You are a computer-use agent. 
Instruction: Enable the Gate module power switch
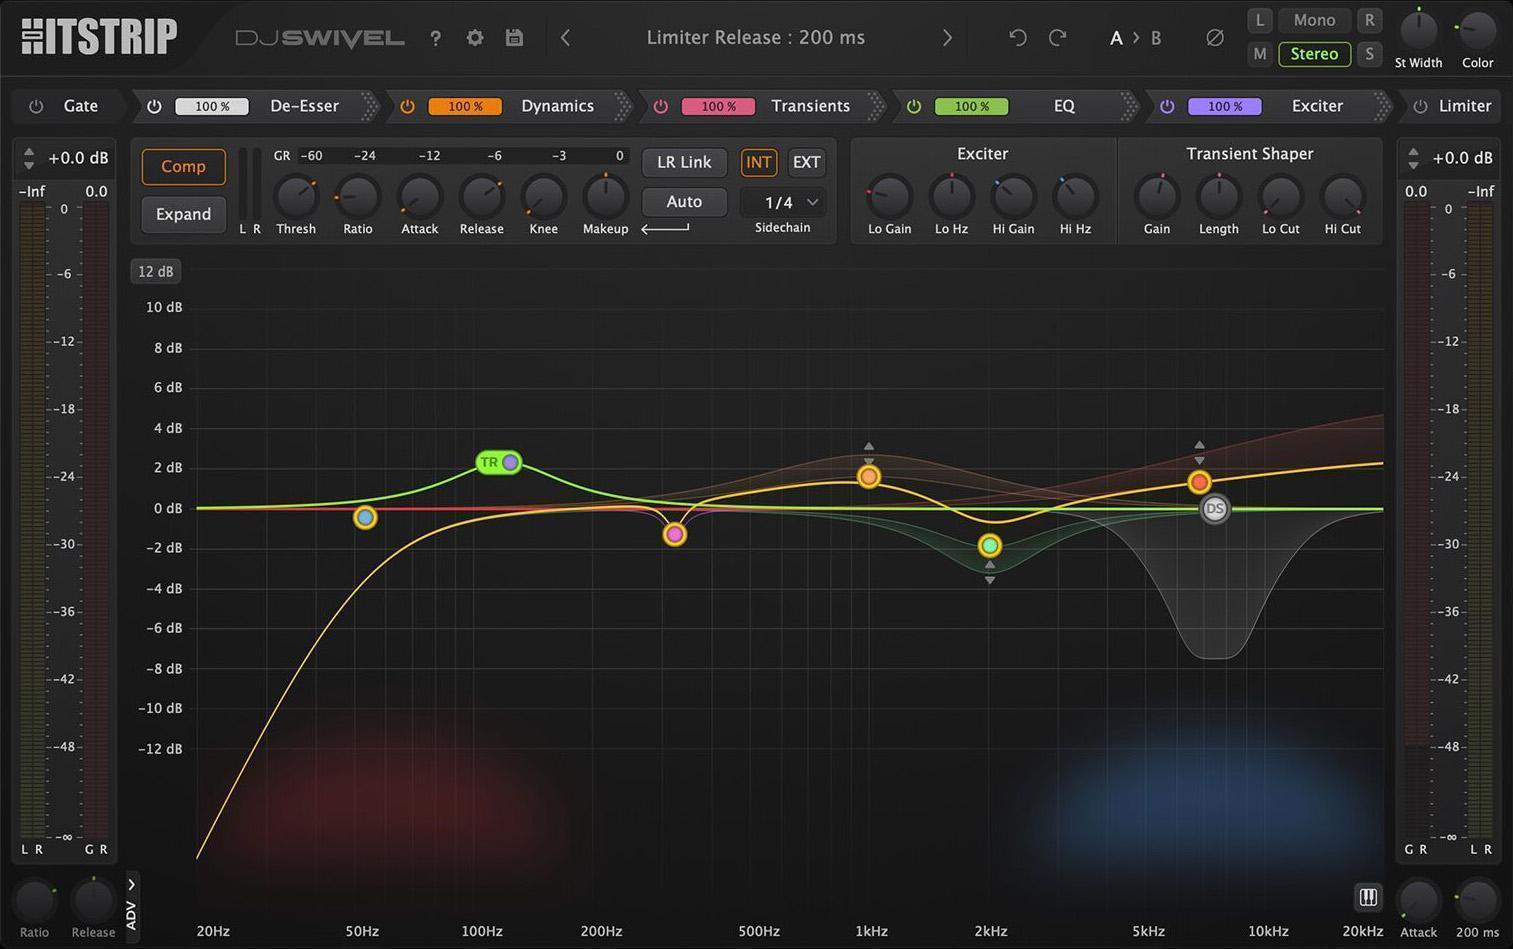pos(36,105)
